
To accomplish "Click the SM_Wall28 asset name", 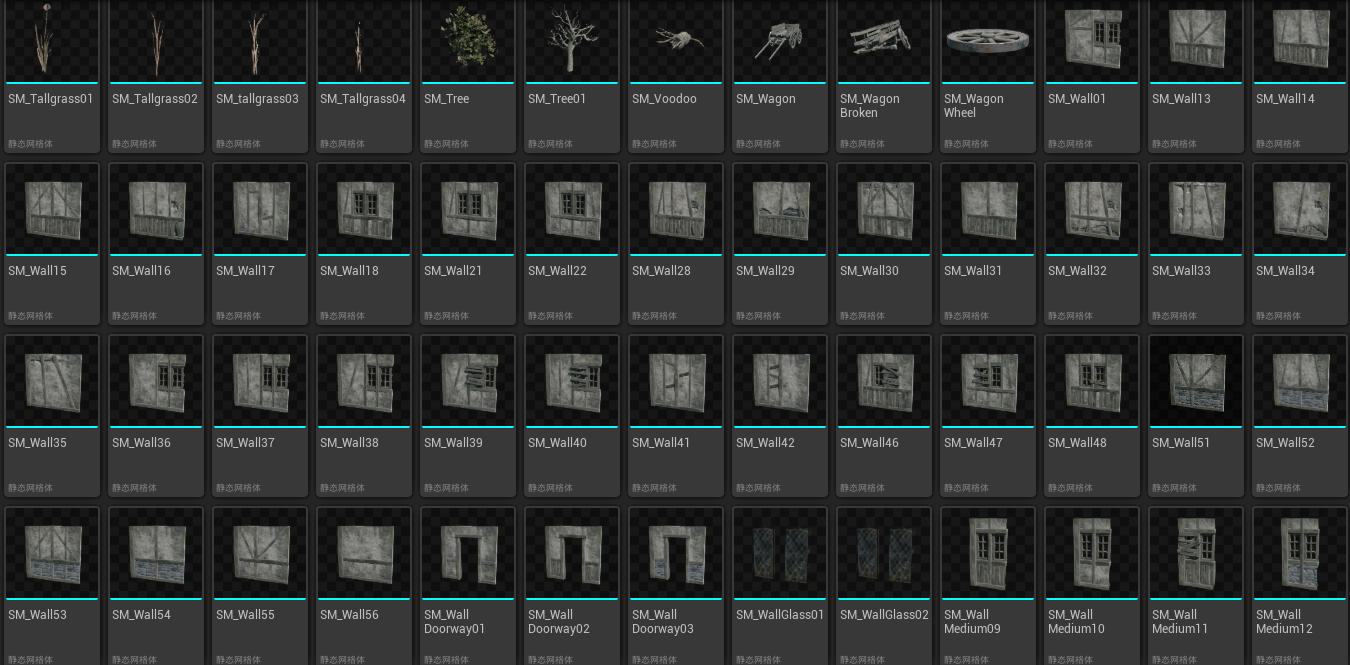I will point(661,271).
